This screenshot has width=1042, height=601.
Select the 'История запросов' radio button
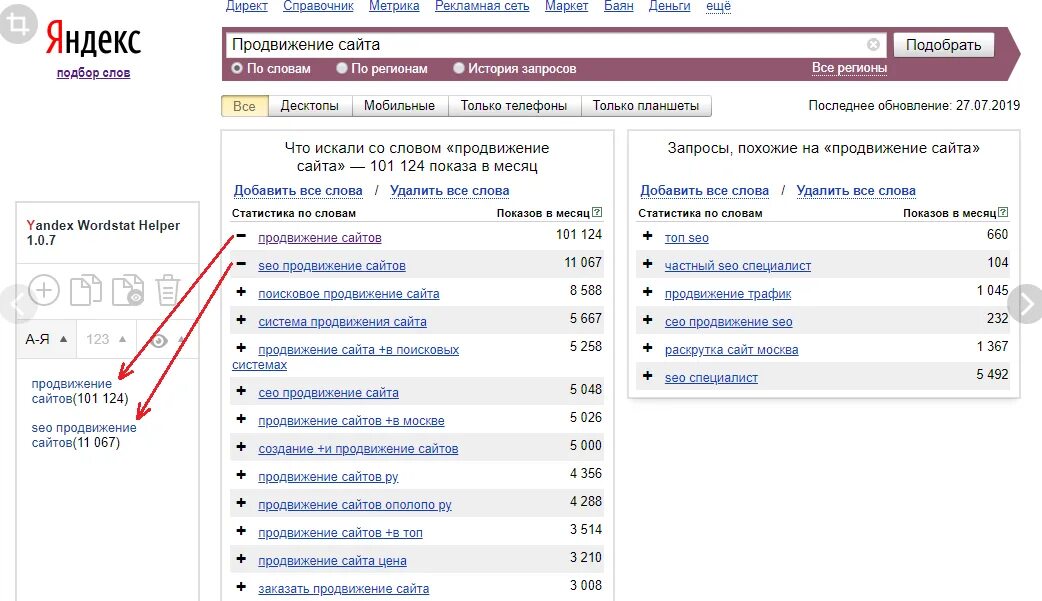pos(459,68)
